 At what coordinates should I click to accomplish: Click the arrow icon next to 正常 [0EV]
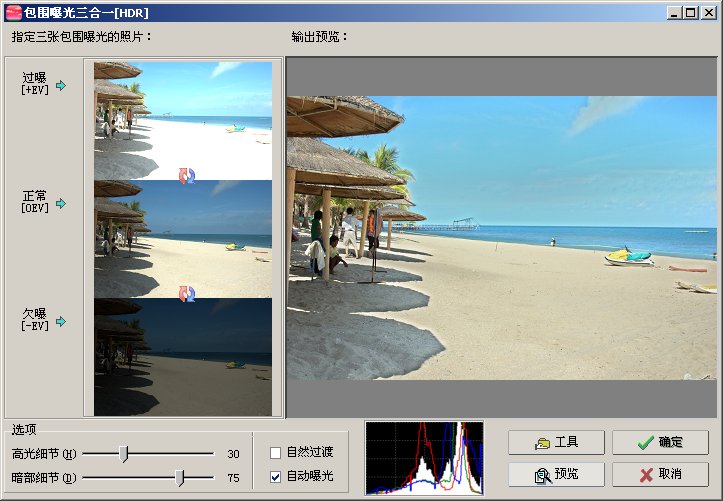61,203
